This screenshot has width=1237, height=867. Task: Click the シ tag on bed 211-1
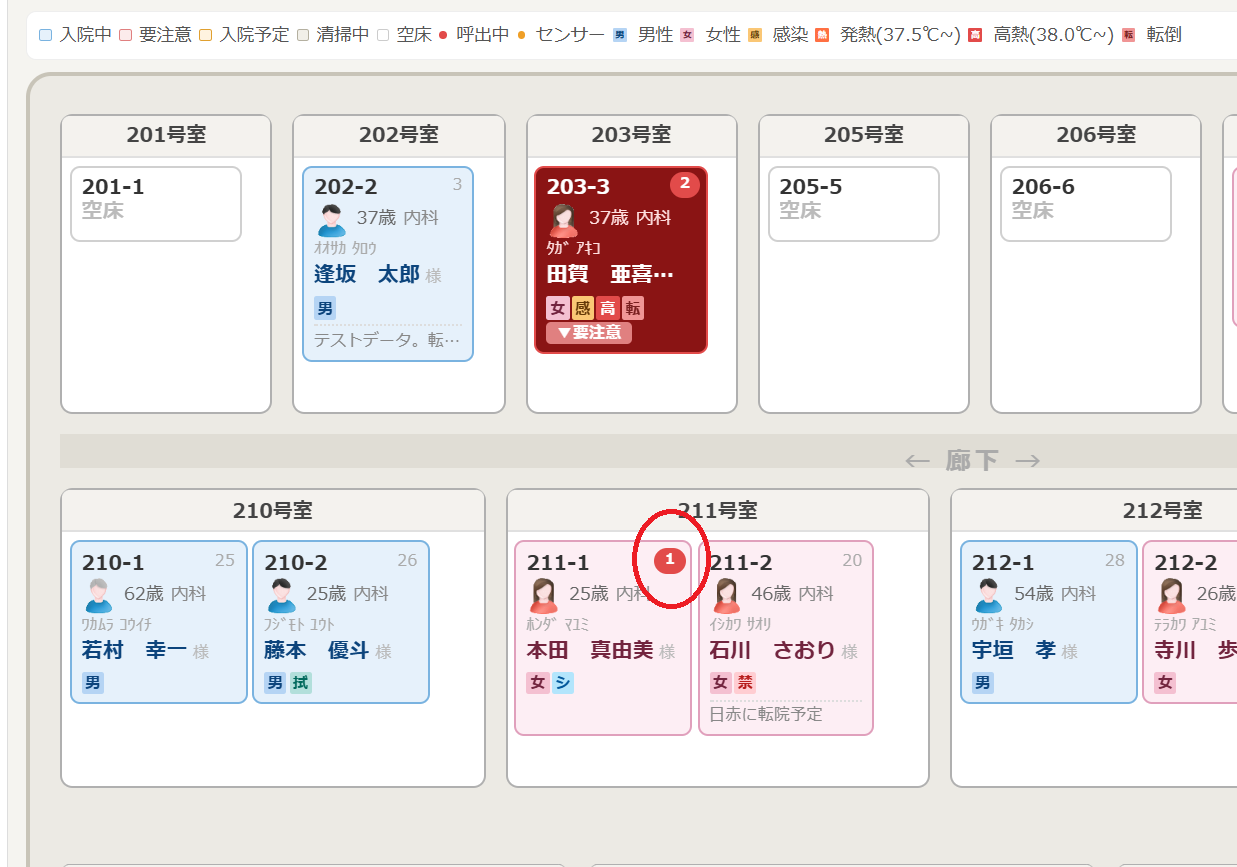[563, 683]
